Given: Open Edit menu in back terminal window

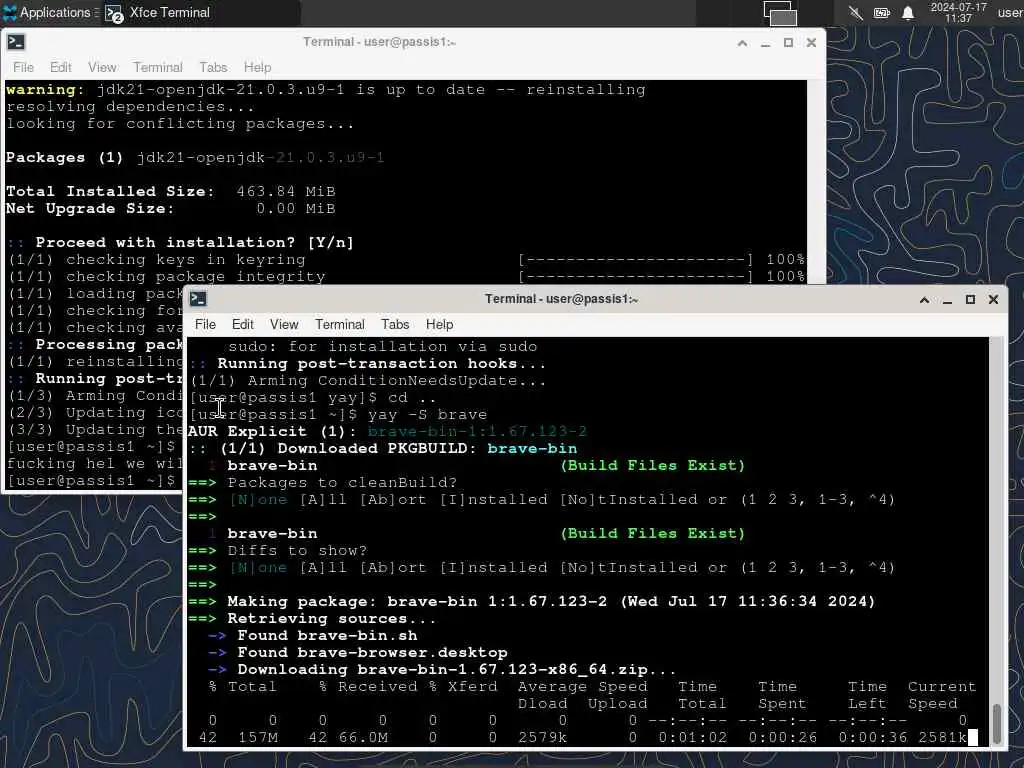Looking at the screenshot, I should tap(61, 67).
